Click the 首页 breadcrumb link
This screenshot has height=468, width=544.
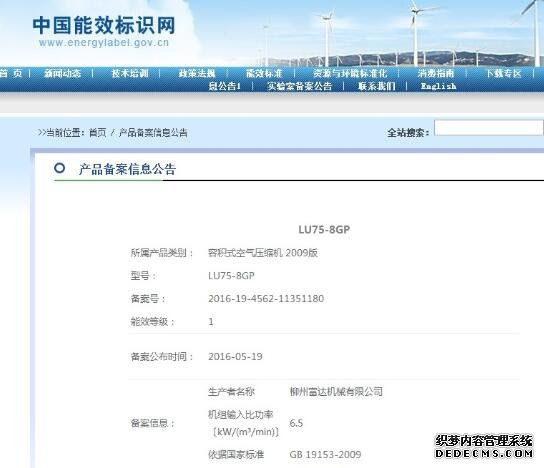pyautogui.click(x=97, y=133)
